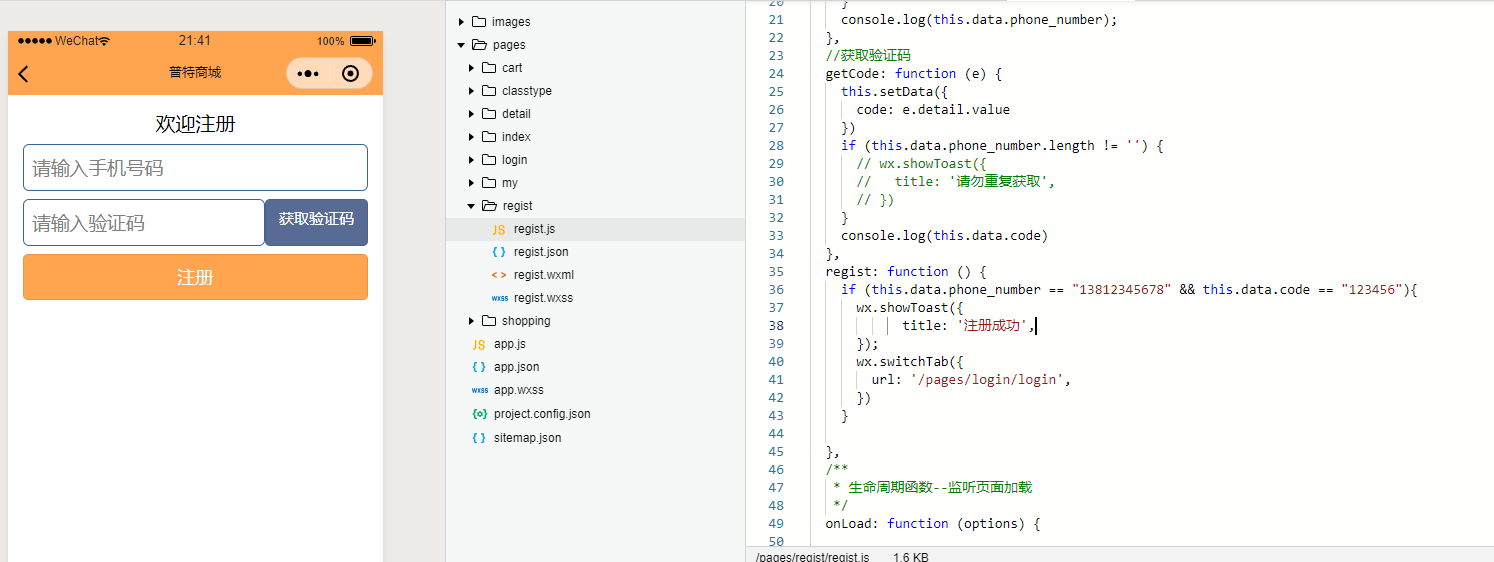
Task: Open the regist.js file
Action: (x=534, y=229)
